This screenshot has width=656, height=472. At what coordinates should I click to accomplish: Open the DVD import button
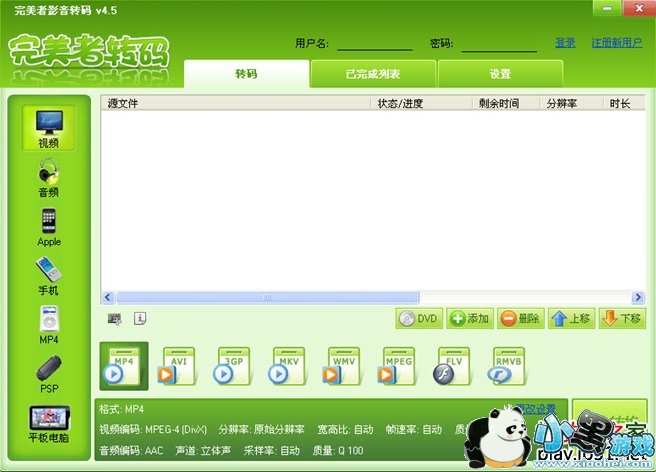click(419, 319)
